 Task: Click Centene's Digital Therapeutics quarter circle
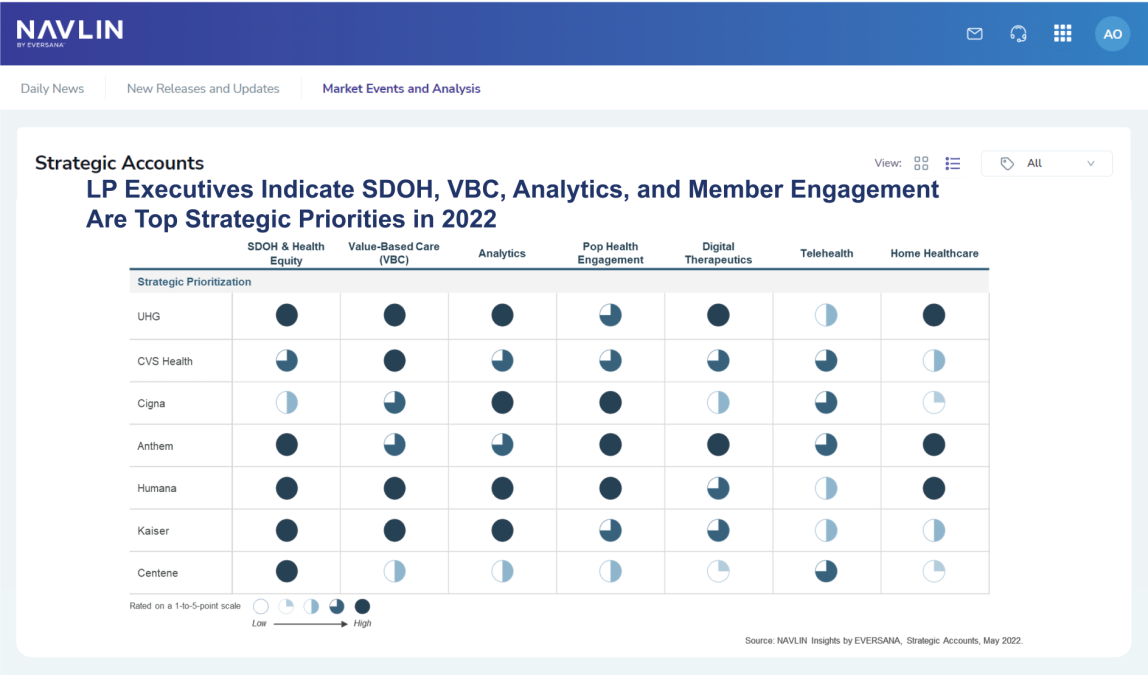click(718, 571)
